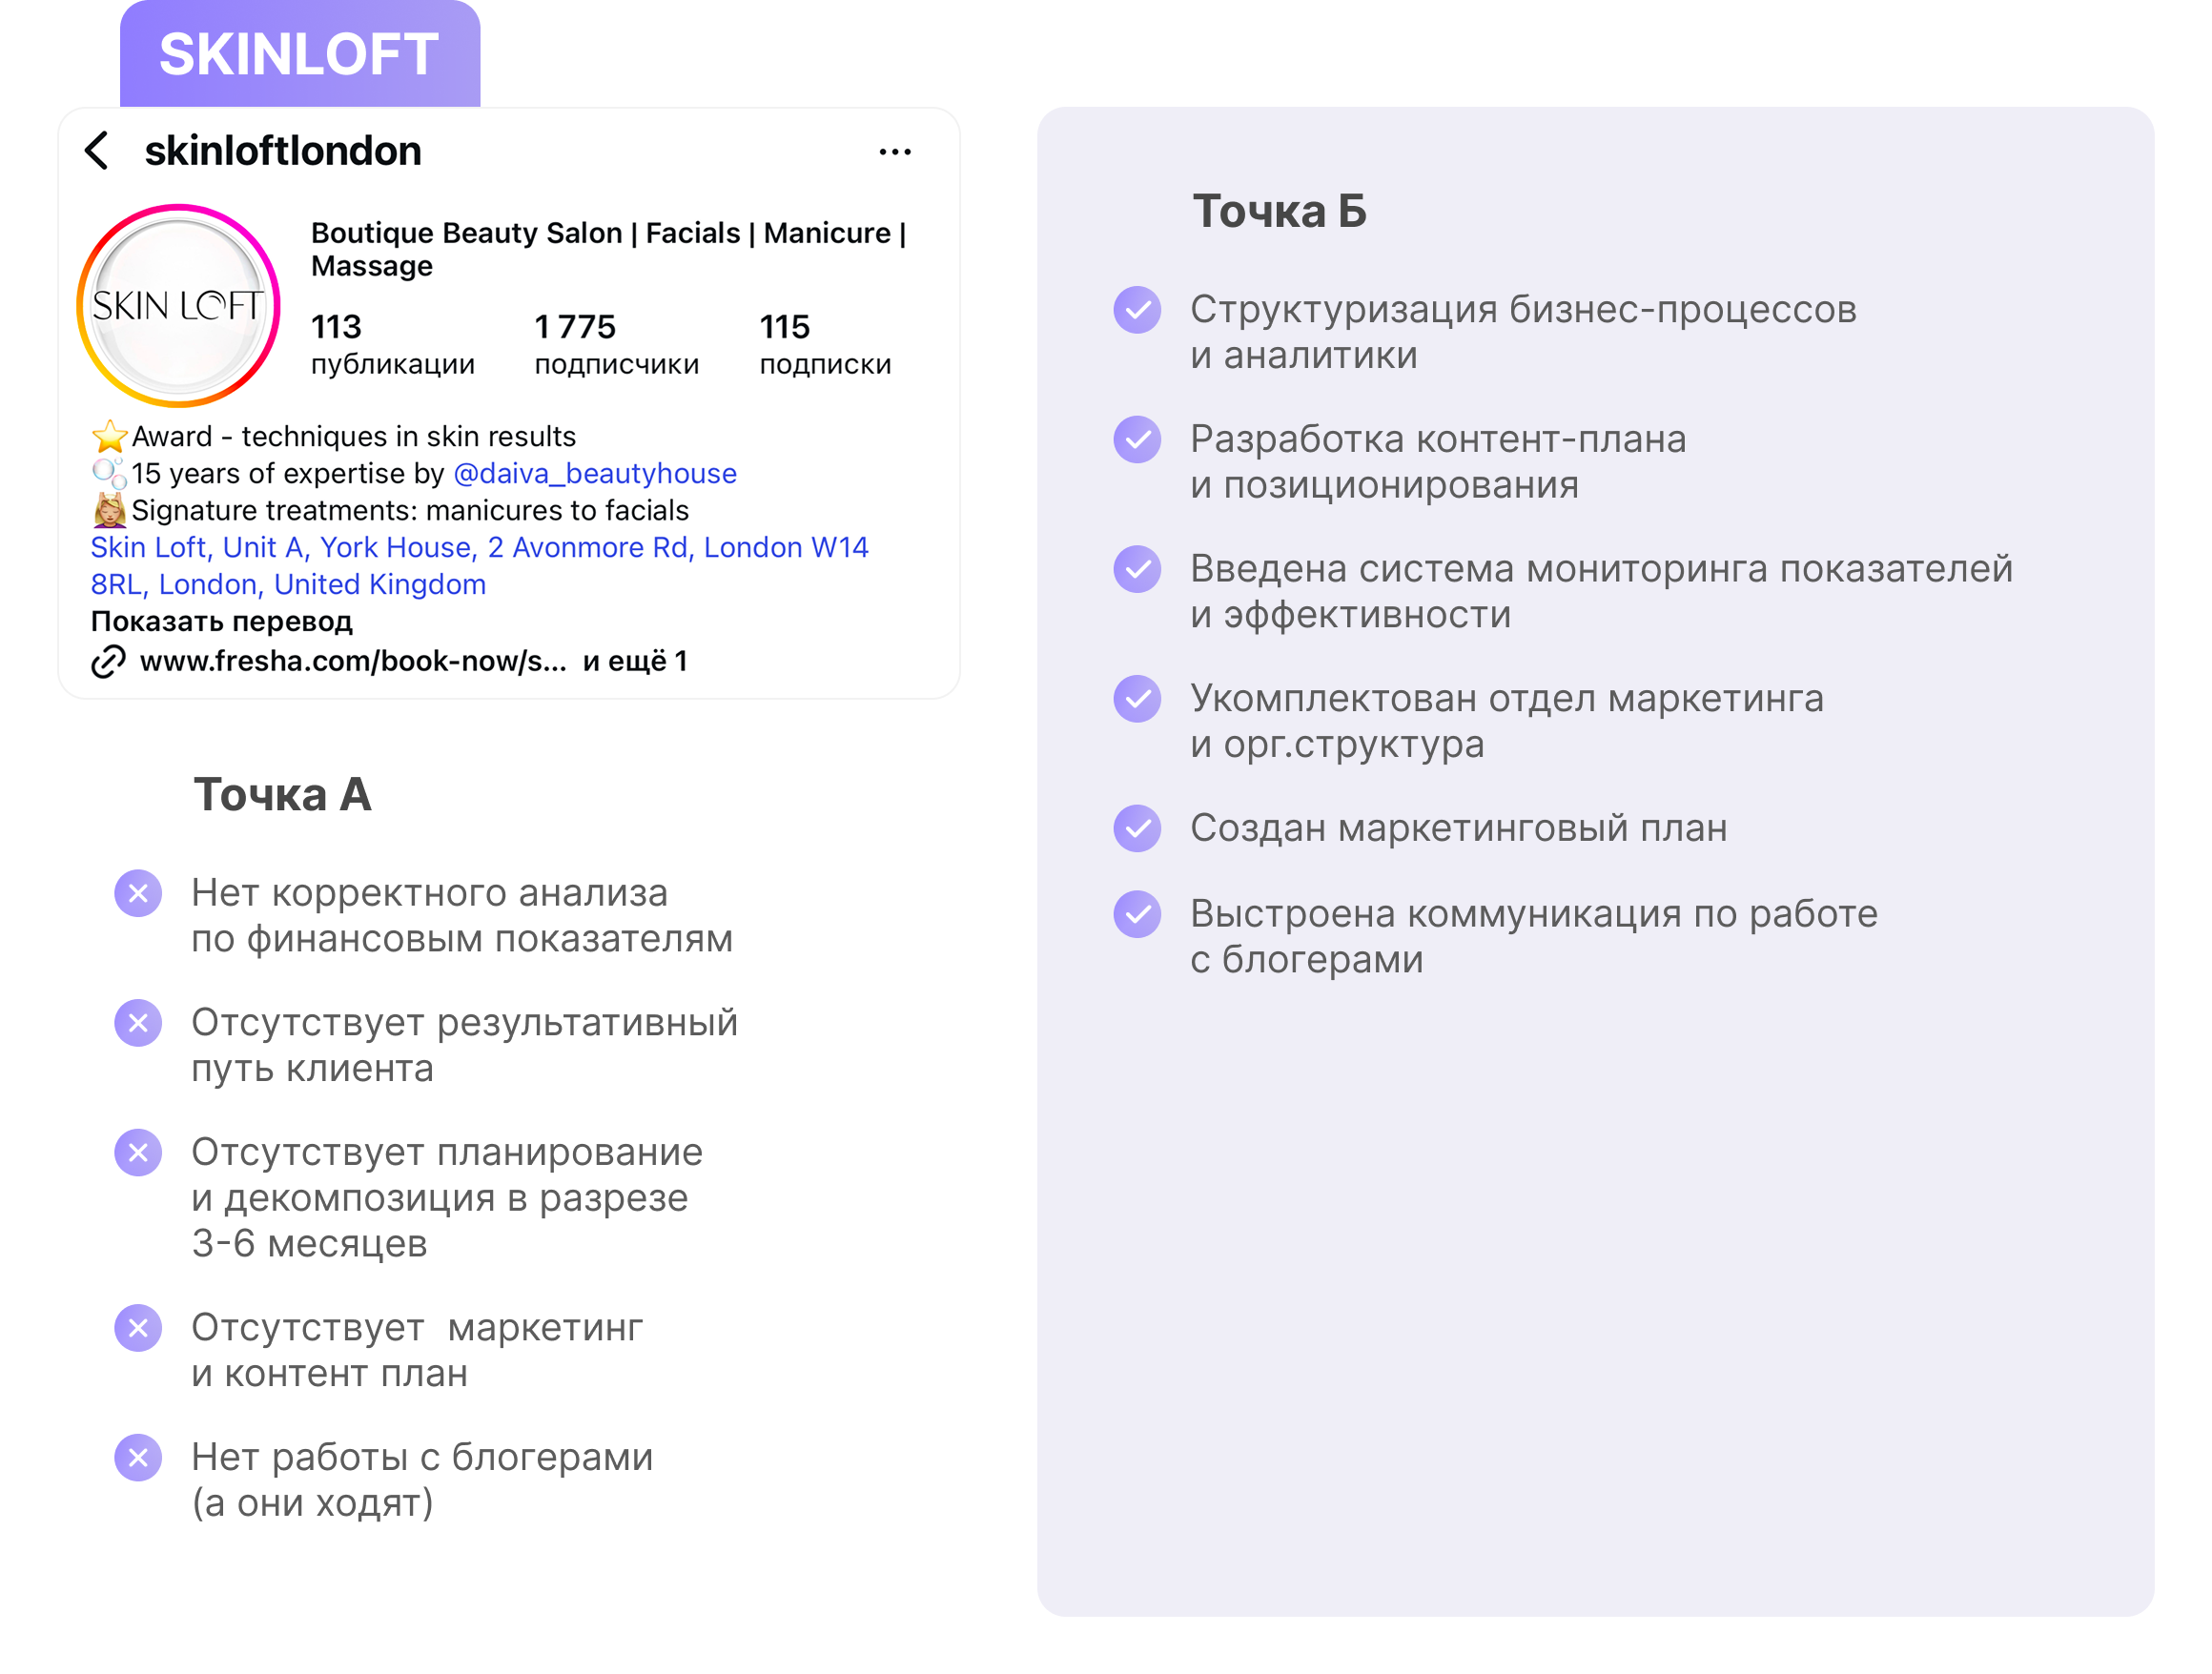The image size is (2212, 1674).
Task: Open the three-dots more options menu
Action: pyautogui.click(x=894, y=152)
